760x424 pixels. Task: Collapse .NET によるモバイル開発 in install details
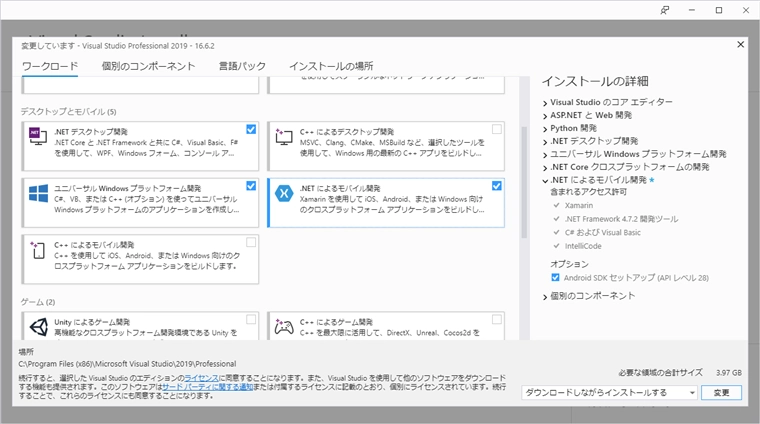[x=545, y=180]
